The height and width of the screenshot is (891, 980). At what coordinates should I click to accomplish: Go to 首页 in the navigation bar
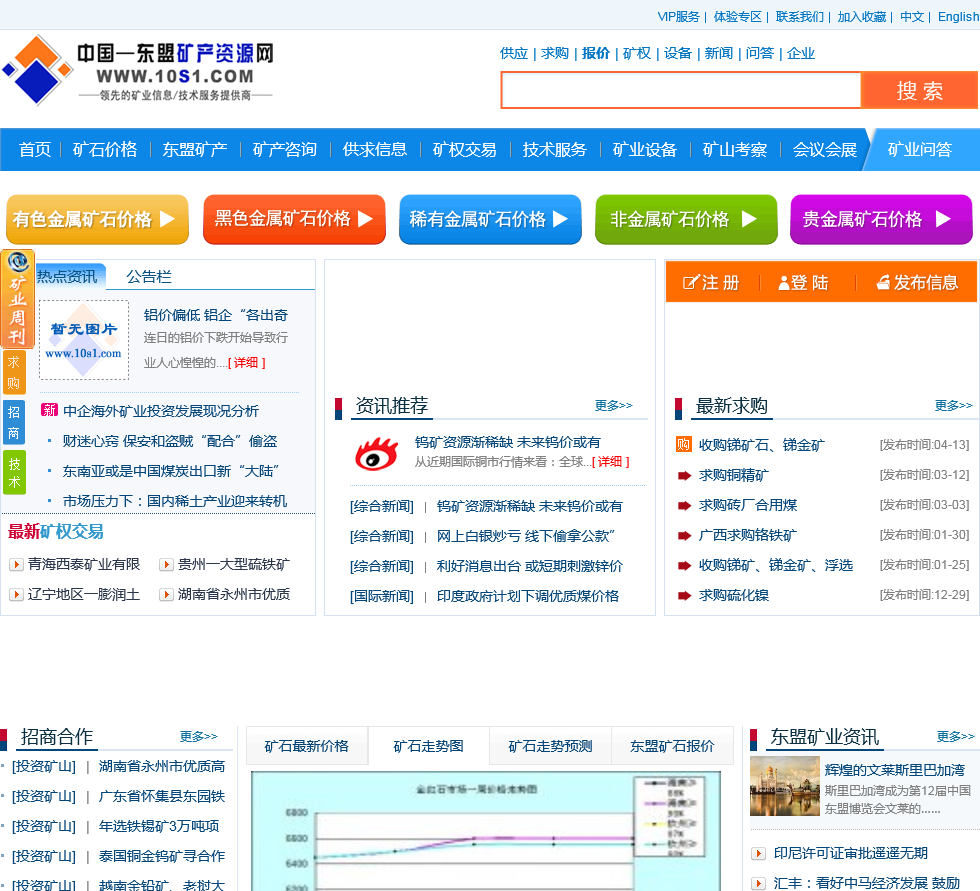pos(34,149)
